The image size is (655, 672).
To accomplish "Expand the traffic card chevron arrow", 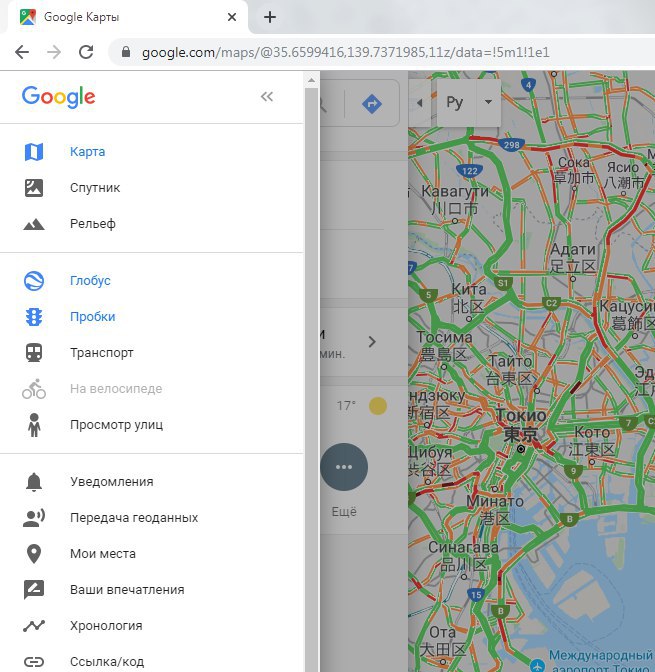I will [x=372, y=342].
